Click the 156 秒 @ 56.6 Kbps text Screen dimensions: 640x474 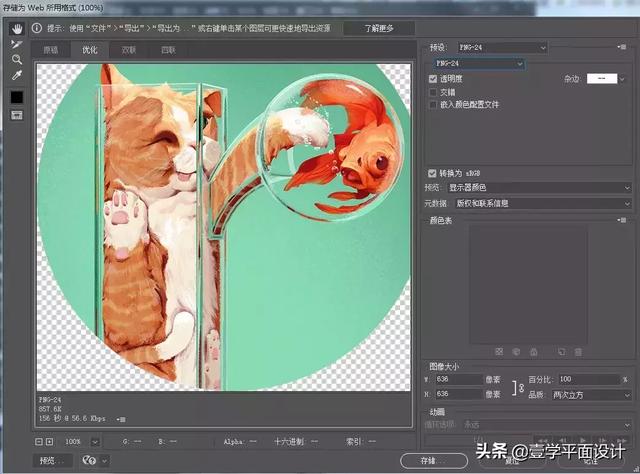(72, 418)
